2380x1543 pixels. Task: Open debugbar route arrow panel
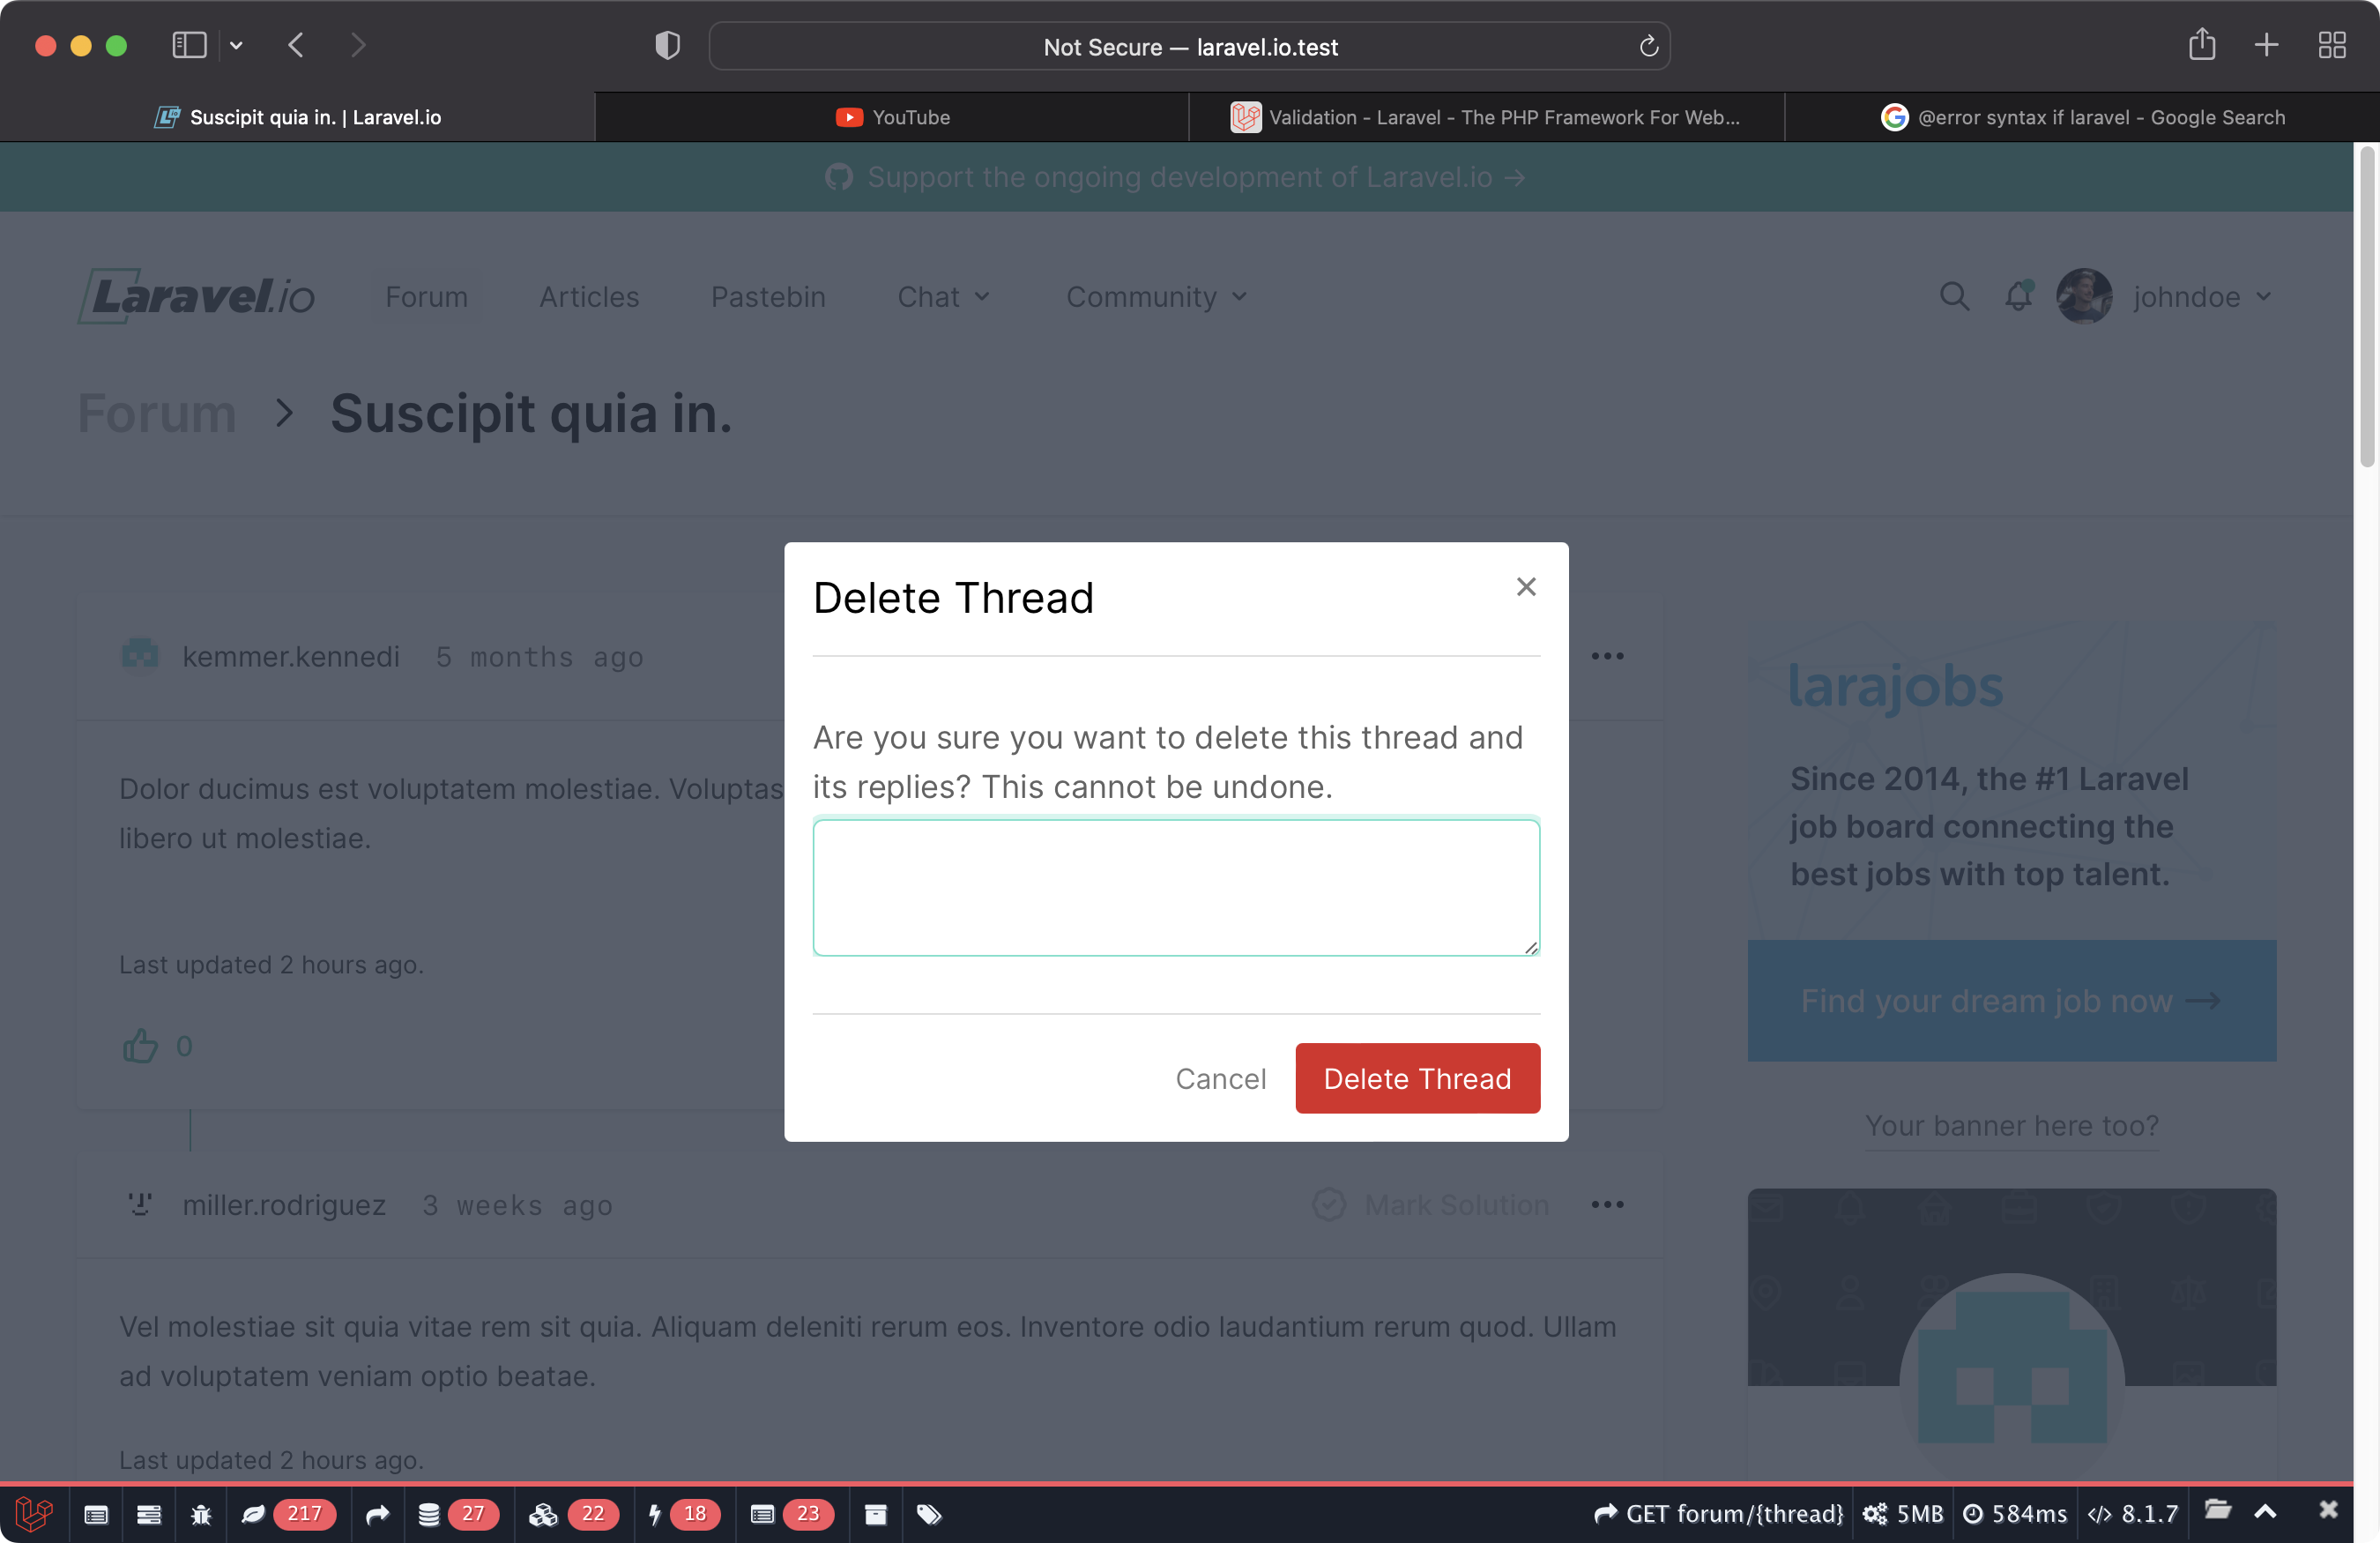[377, 1514]
